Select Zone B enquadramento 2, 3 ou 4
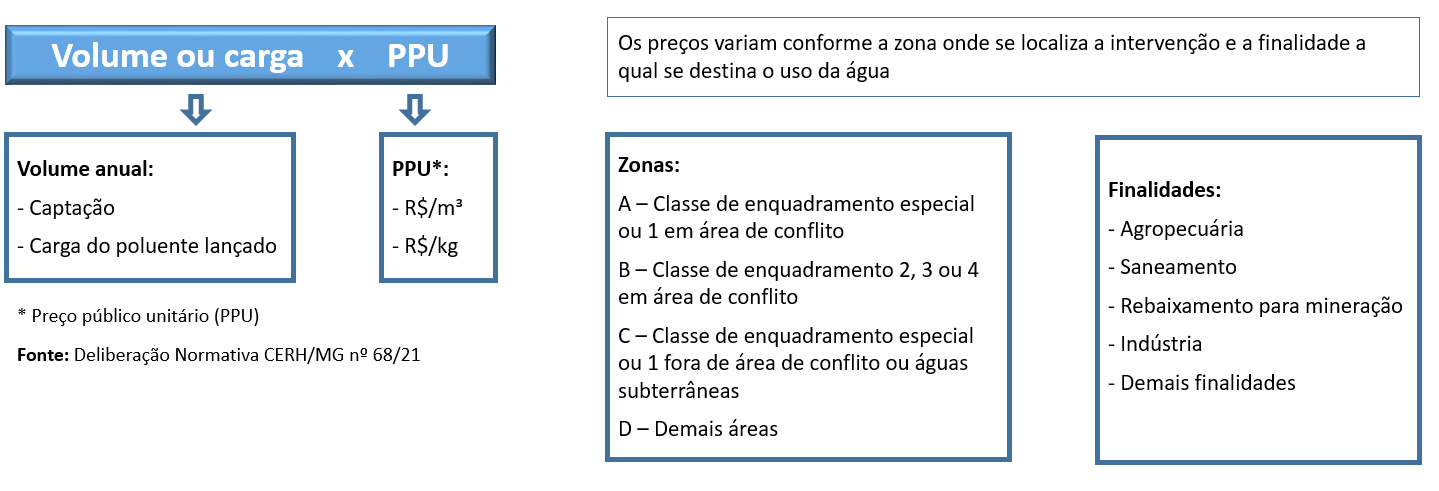The image size is (1439, 491). [797, 284]
